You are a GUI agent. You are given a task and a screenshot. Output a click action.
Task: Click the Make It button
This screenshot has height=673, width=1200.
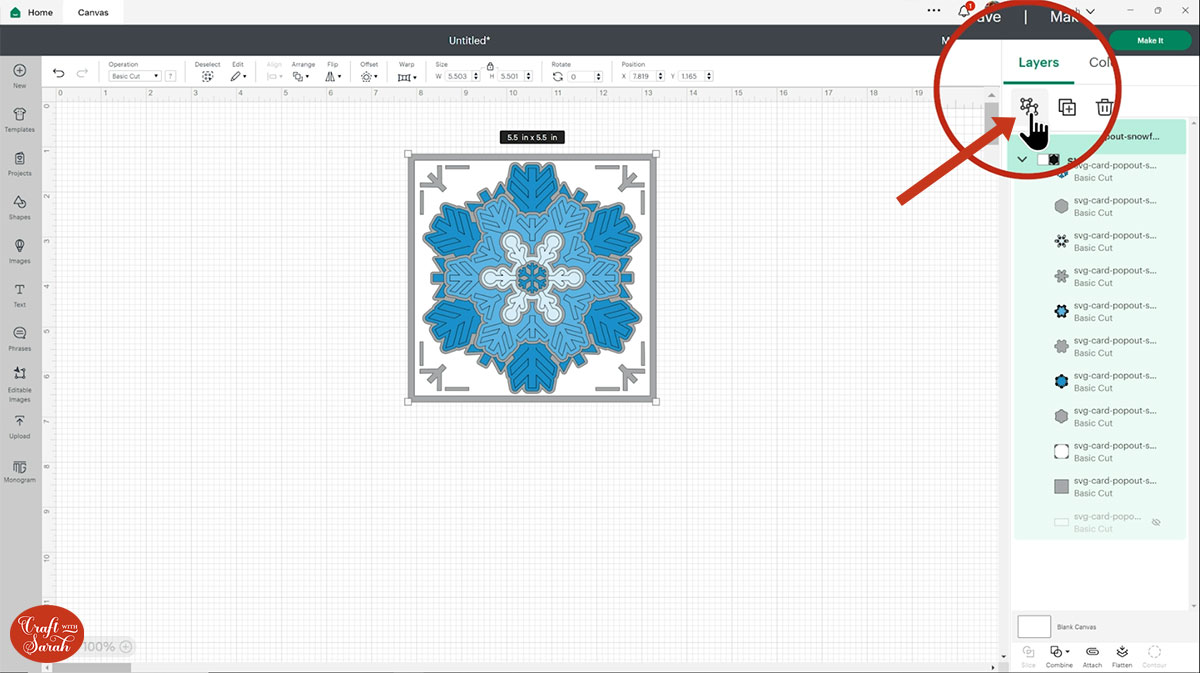point(1150,41)
